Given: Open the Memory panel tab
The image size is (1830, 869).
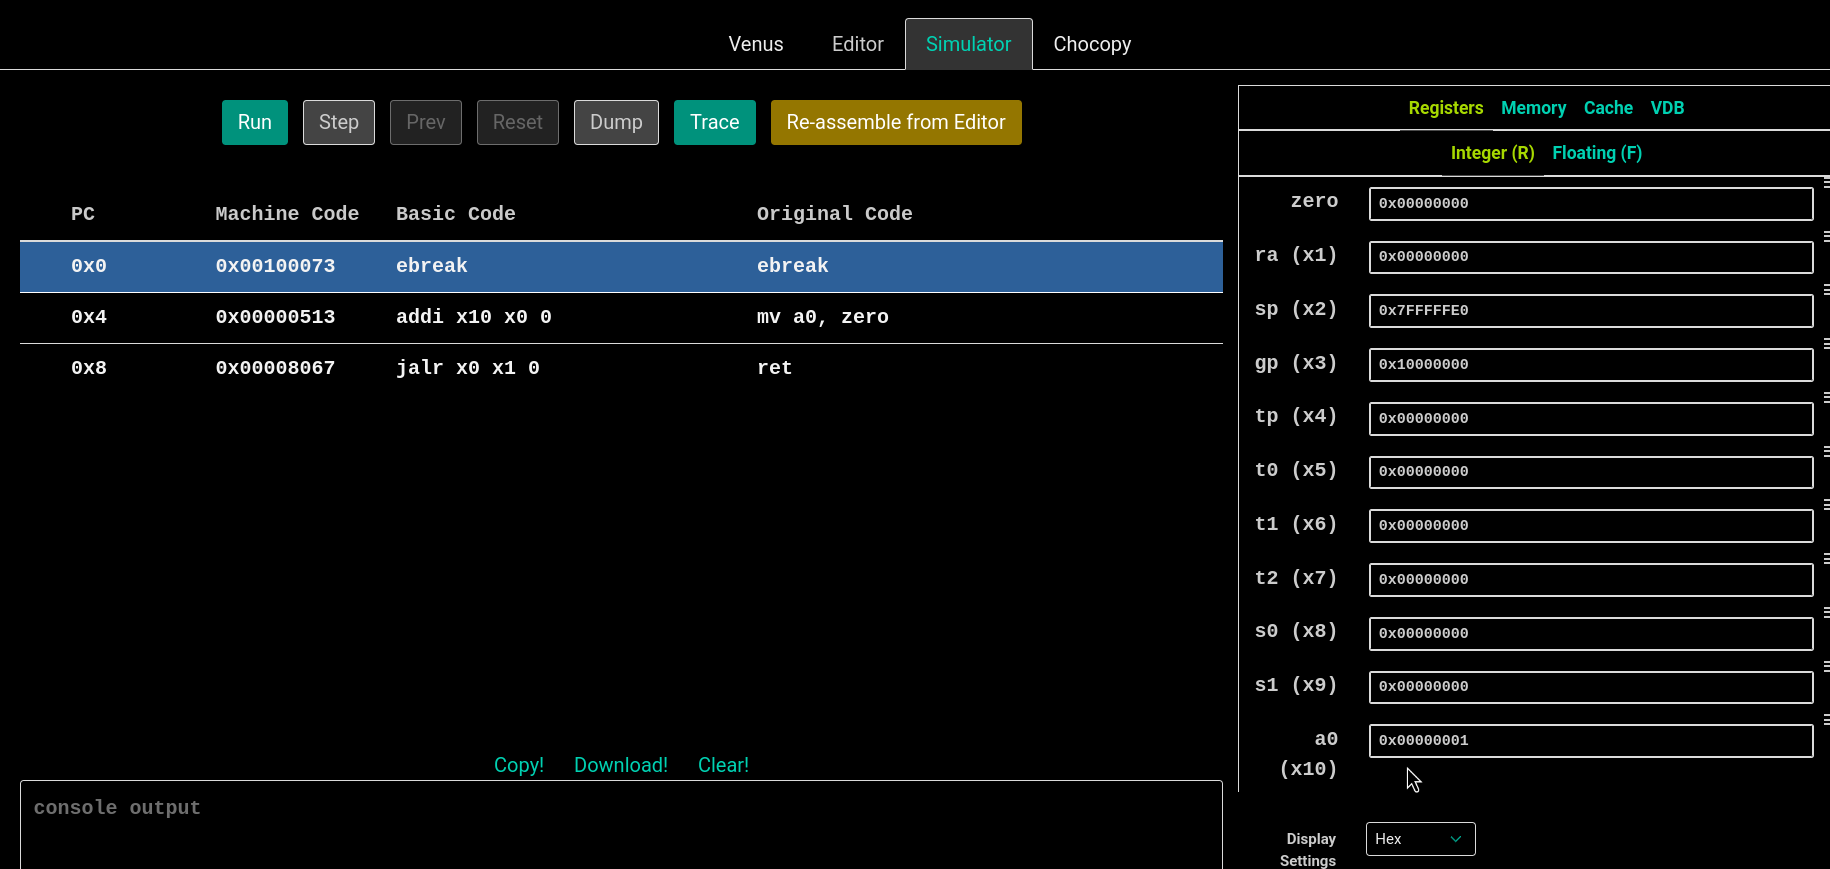Looking at the screenshot, I should point(1533,108).
